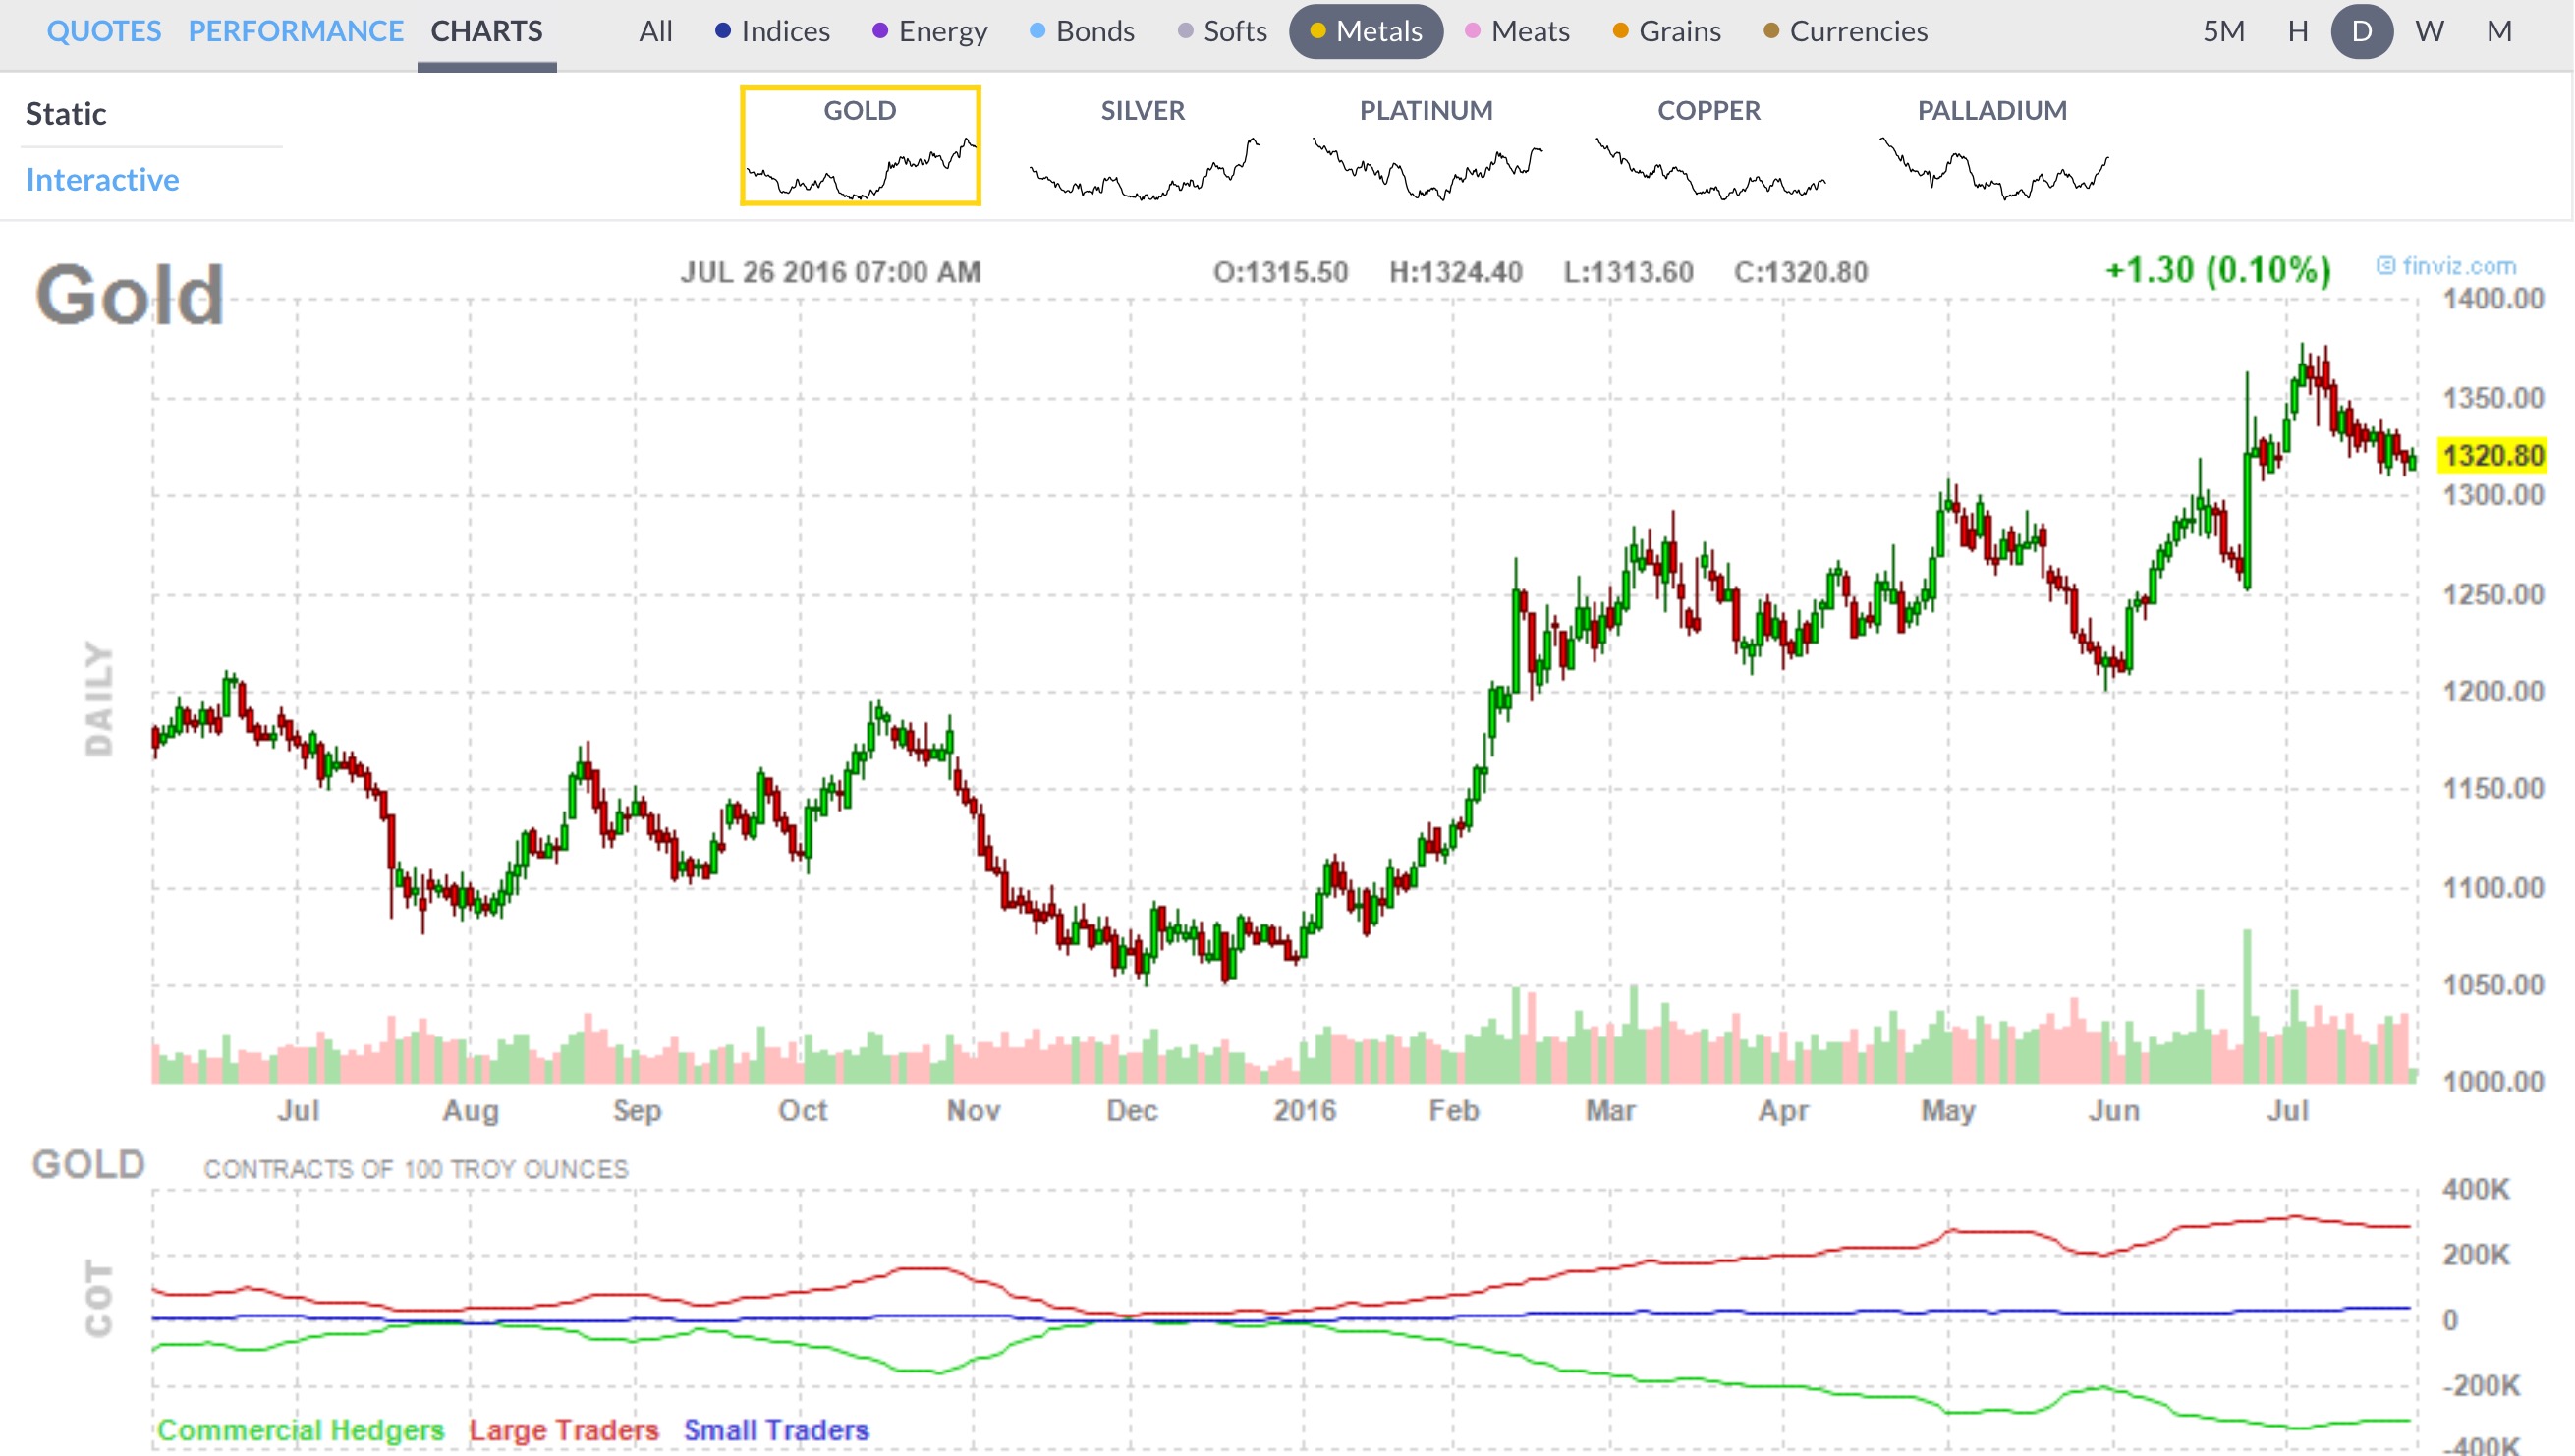Click the yellow 1320.80 price label

(x=2492, y=456)
